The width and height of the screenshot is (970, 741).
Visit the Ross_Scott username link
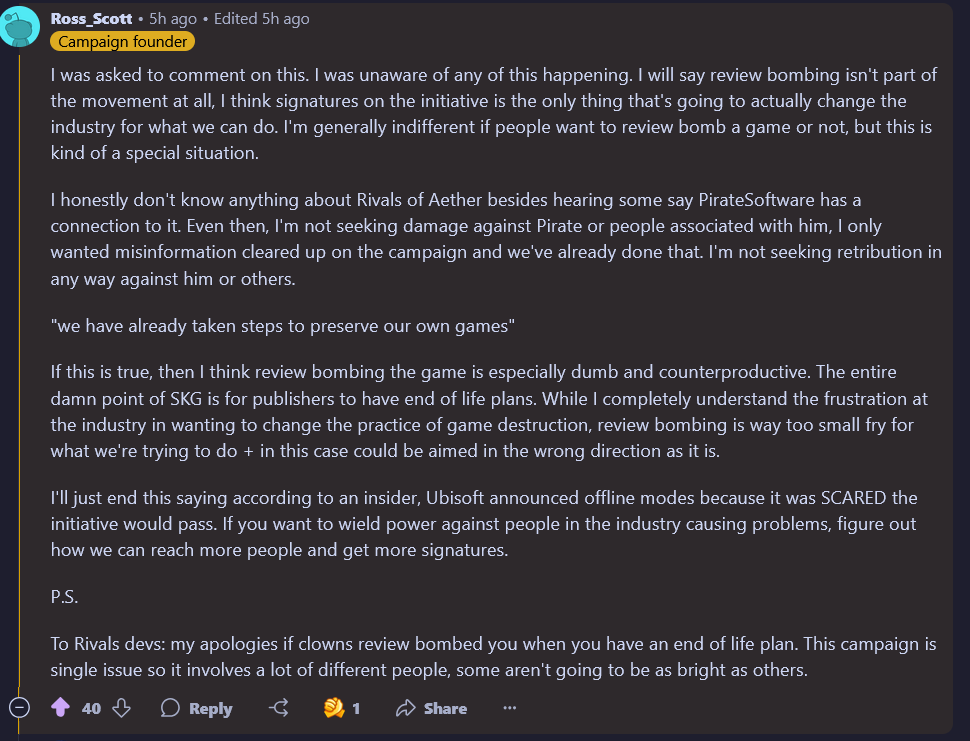[x=92, y=19]
